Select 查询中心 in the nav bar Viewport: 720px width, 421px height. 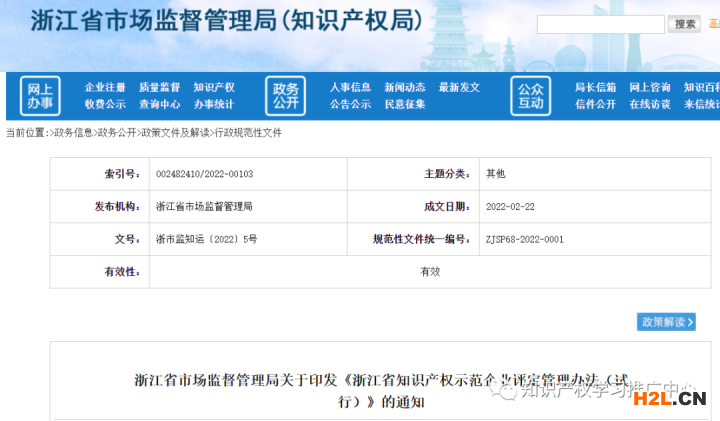coord(159,104)
